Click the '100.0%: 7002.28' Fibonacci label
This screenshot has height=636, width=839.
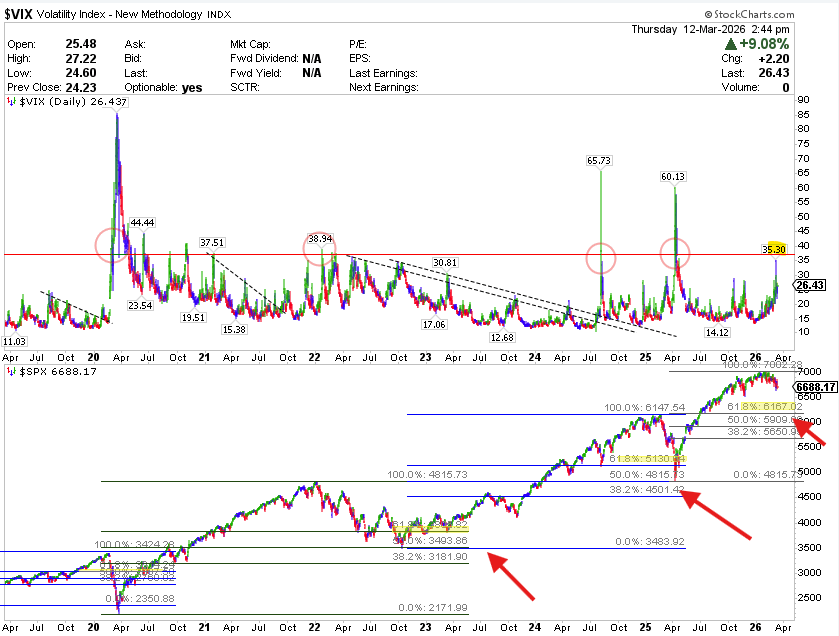point(762,365)
